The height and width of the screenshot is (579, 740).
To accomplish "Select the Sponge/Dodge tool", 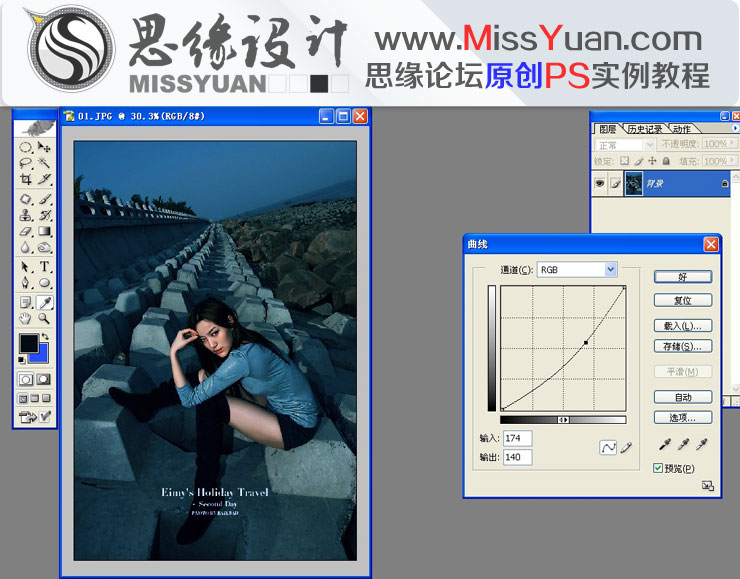I will [x=44, y=247].
